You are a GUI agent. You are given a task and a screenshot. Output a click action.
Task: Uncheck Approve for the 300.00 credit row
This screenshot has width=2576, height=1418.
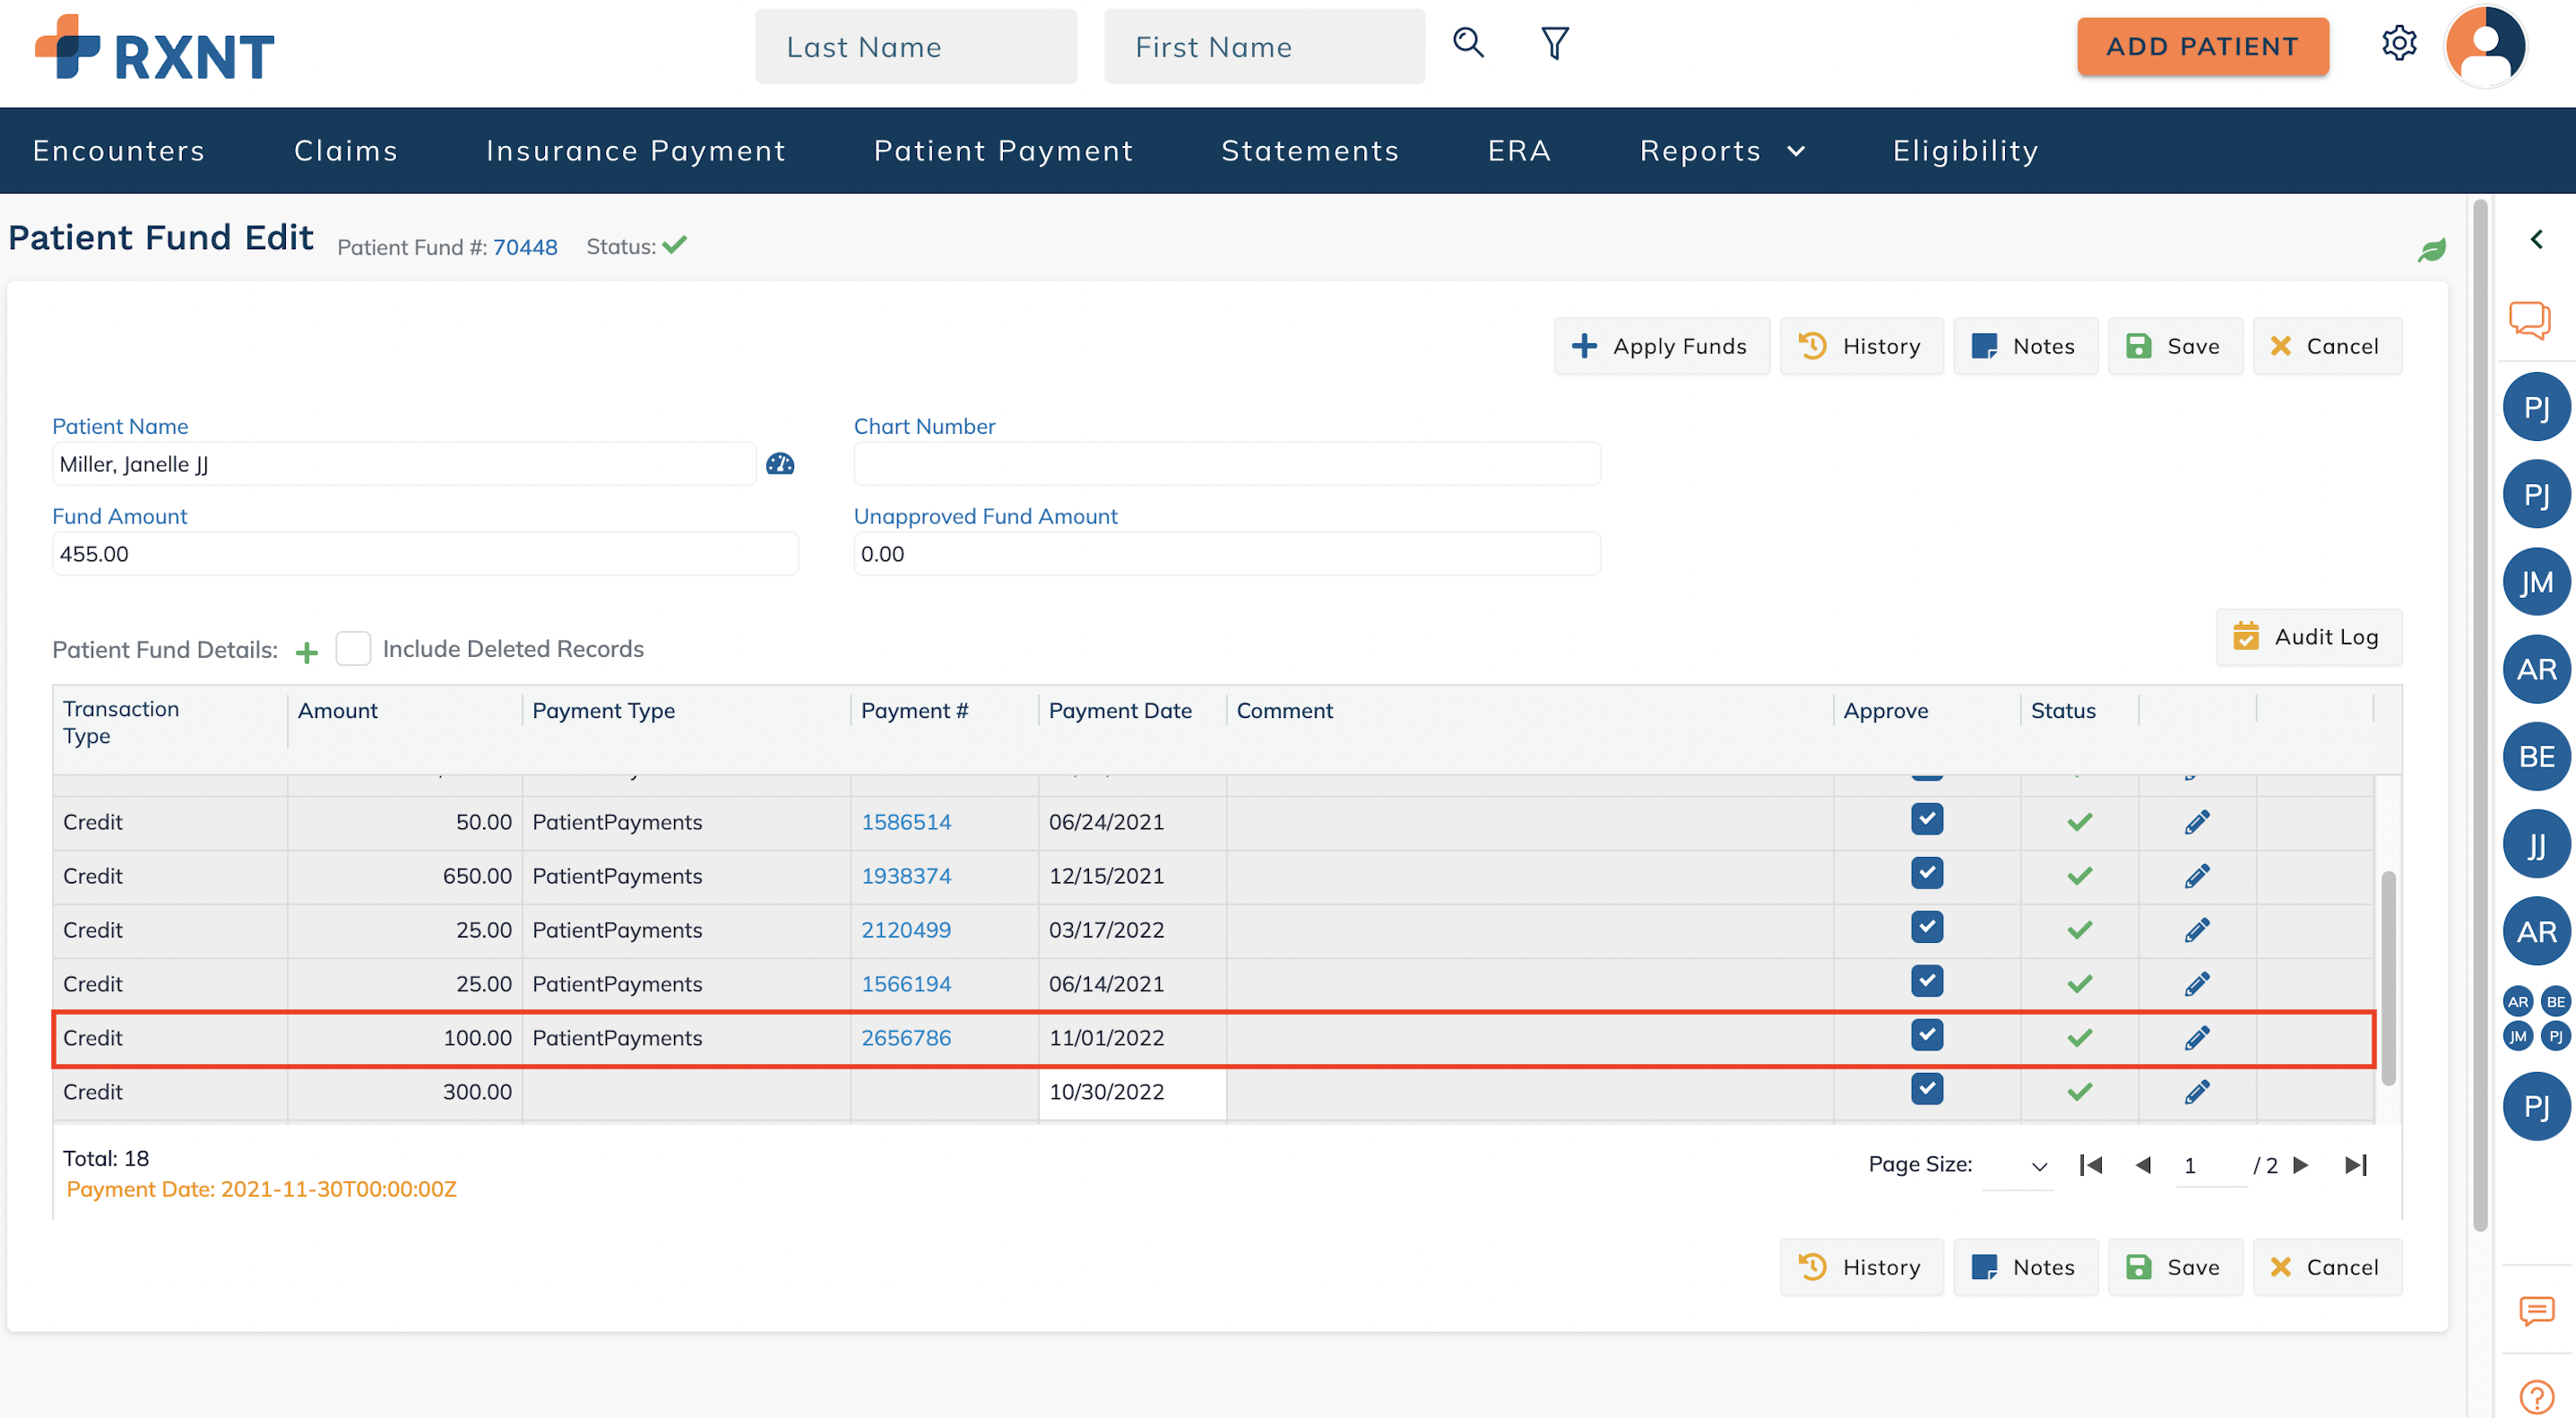[1926, 1089]
